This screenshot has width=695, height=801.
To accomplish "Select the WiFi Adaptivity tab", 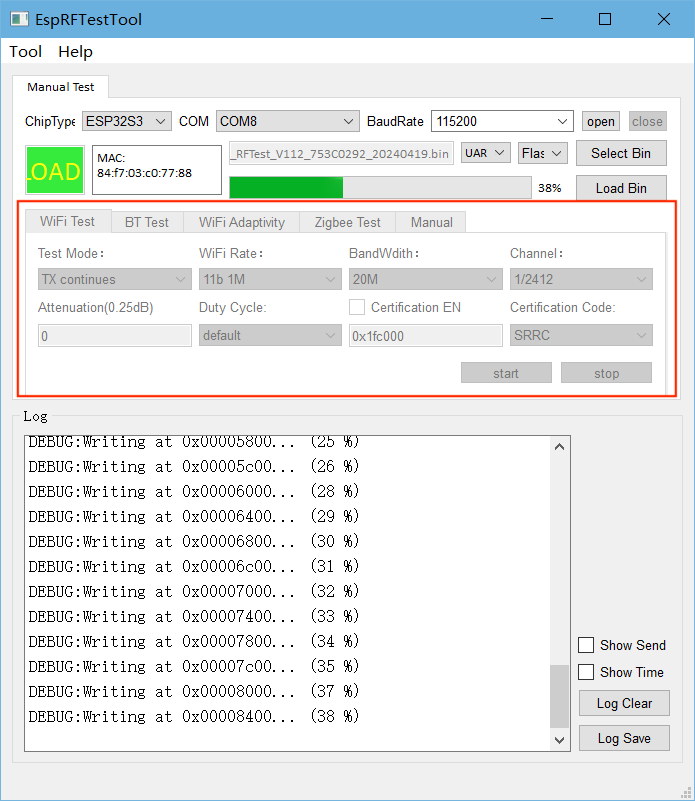I will point(241,222).
